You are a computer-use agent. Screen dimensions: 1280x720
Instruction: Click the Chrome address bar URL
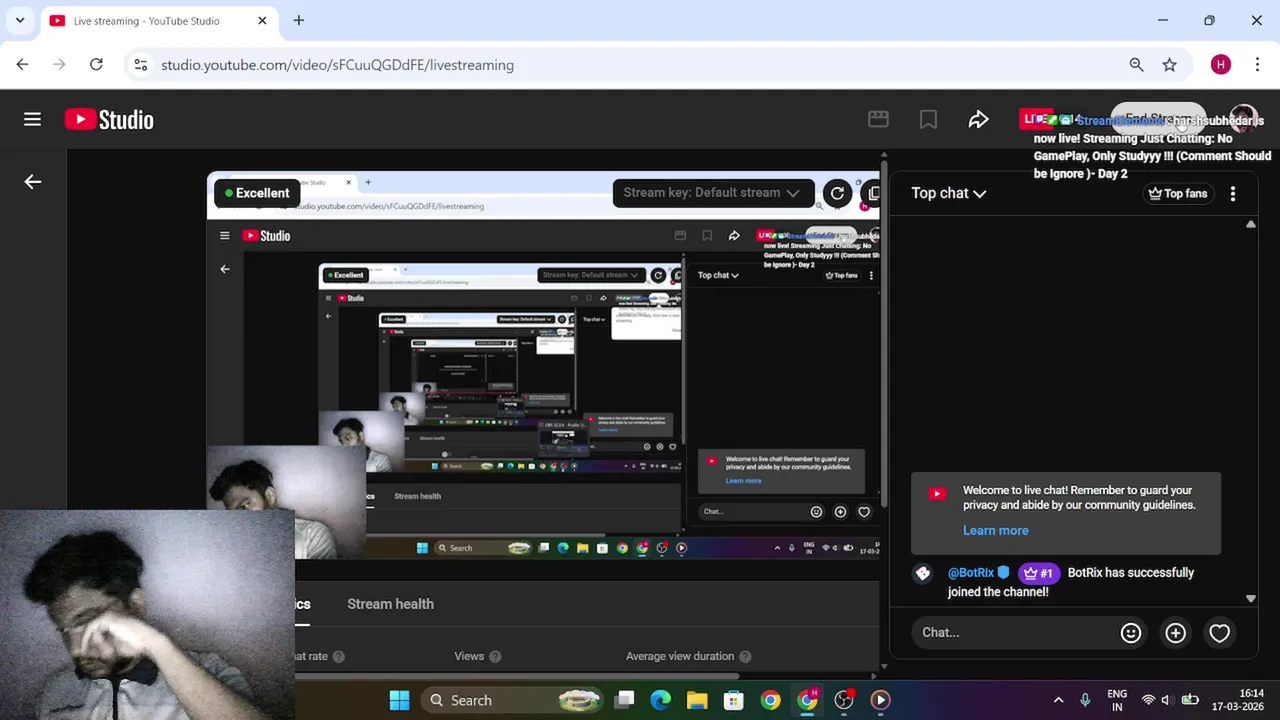(x=338, y=65)
